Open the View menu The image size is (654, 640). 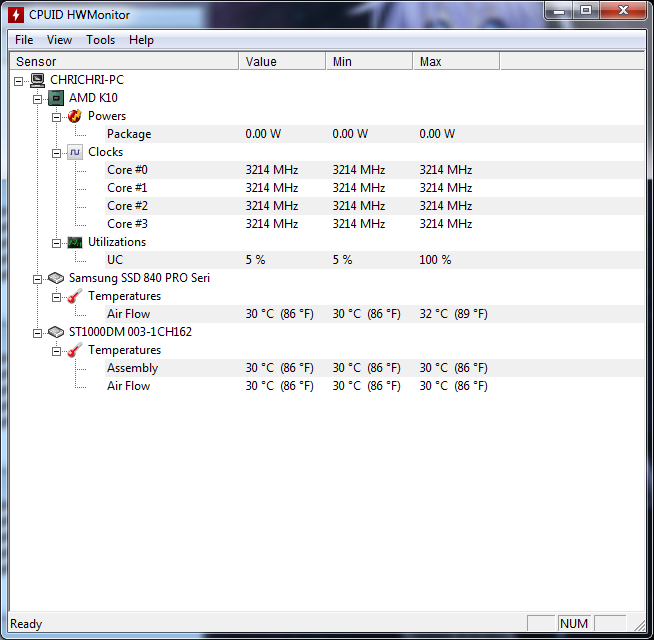[x=59, y=40]
